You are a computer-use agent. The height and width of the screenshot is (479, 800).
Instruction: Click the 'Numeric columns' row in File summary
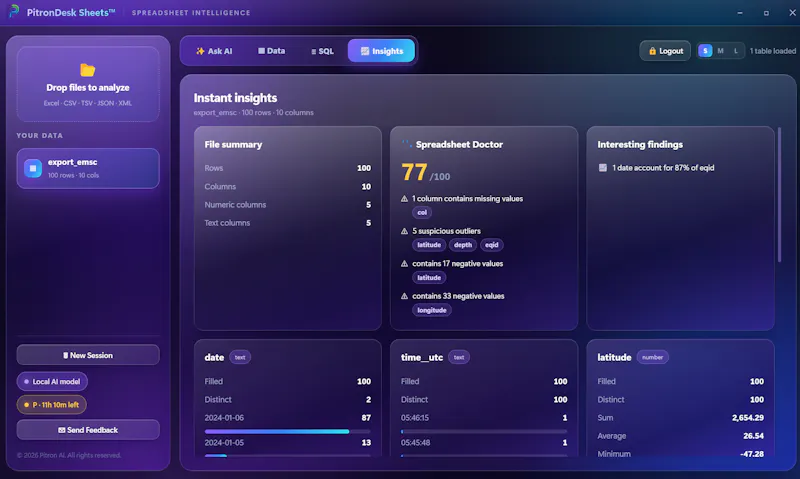288,205
